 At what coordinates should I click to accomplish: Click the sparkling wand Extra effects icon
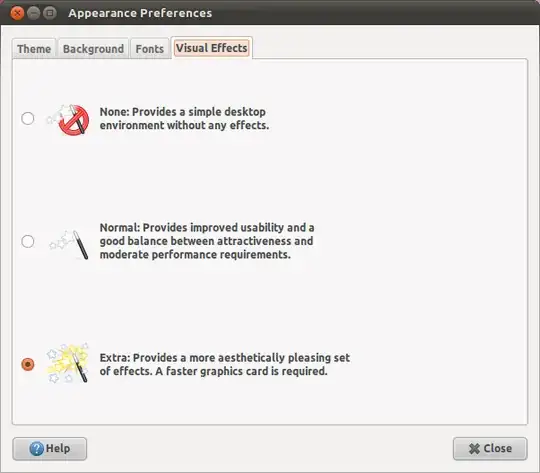68,363
